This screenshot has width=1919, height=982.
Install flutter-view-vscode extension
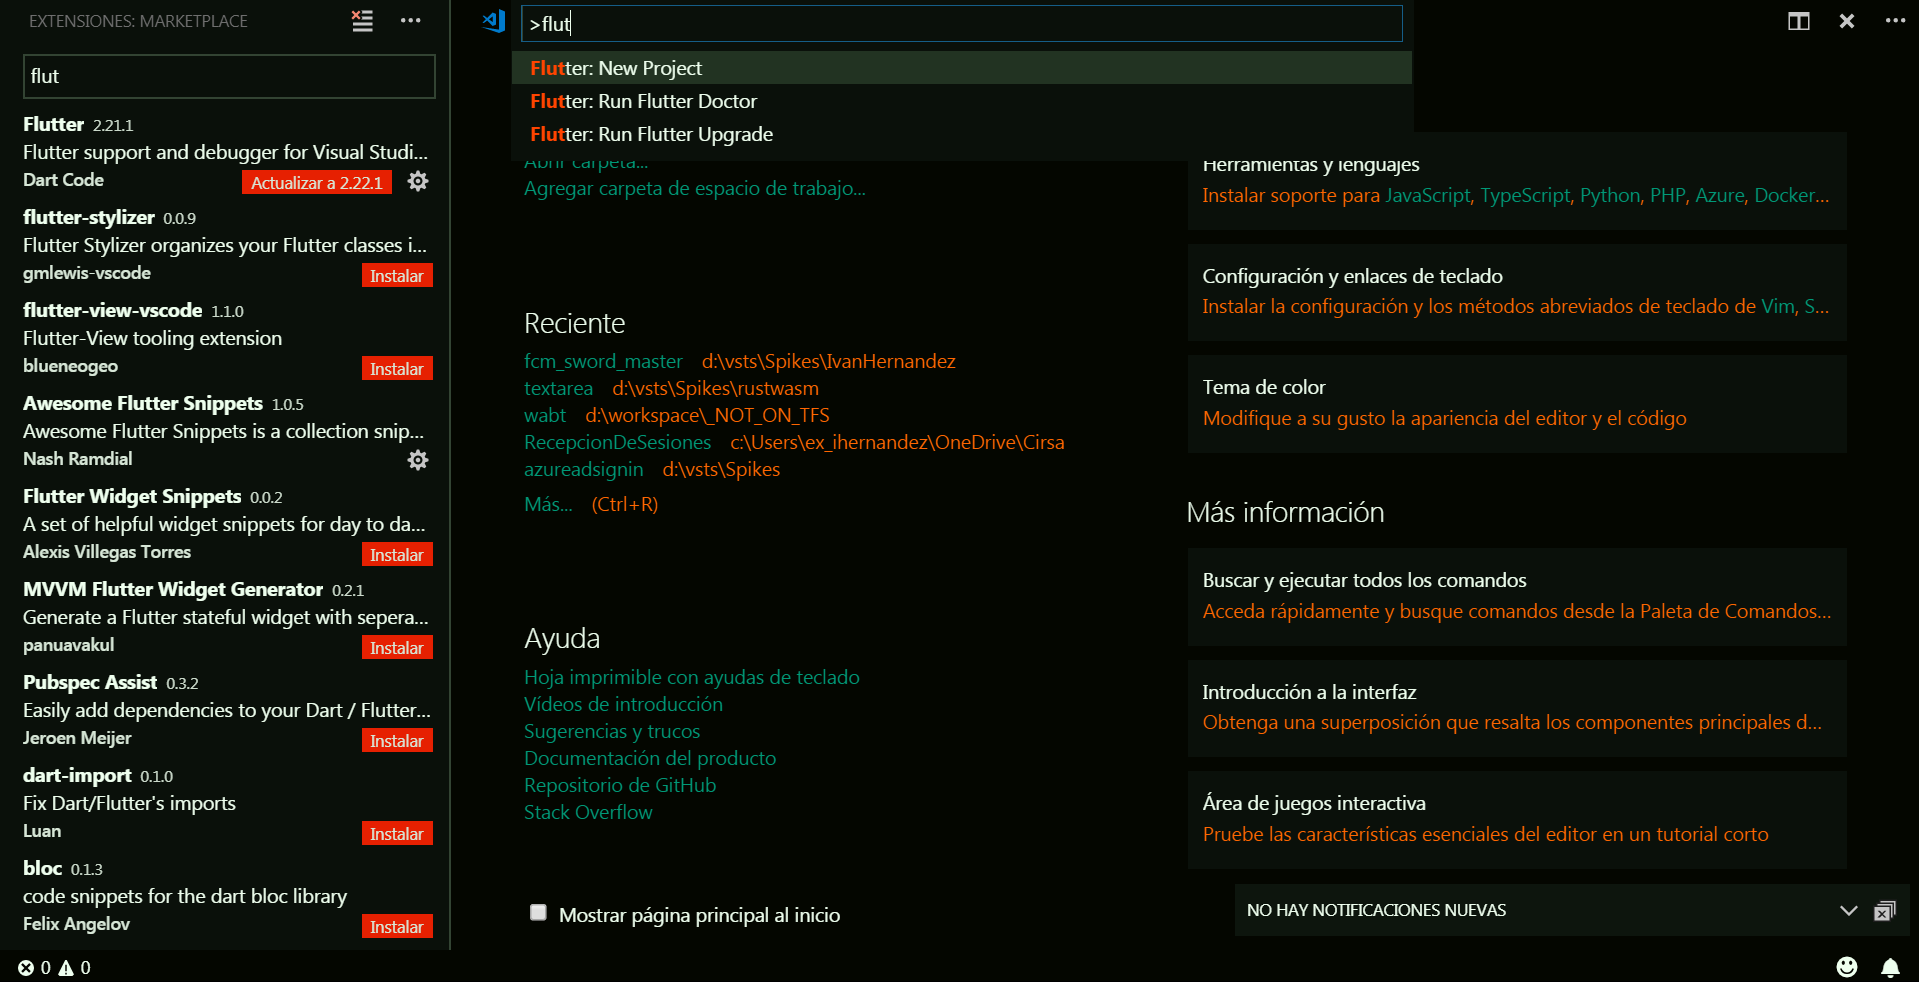click(x=397, y=369)
